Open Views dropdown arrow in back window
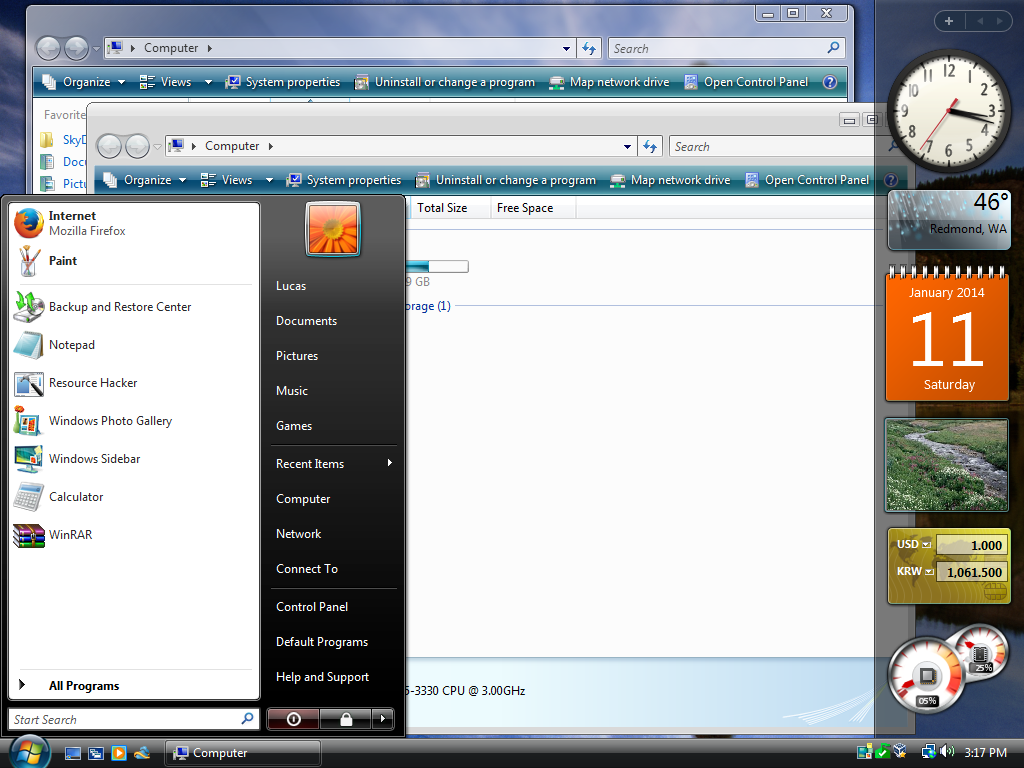Screen dimensions: 1024x768 point(208,82)
